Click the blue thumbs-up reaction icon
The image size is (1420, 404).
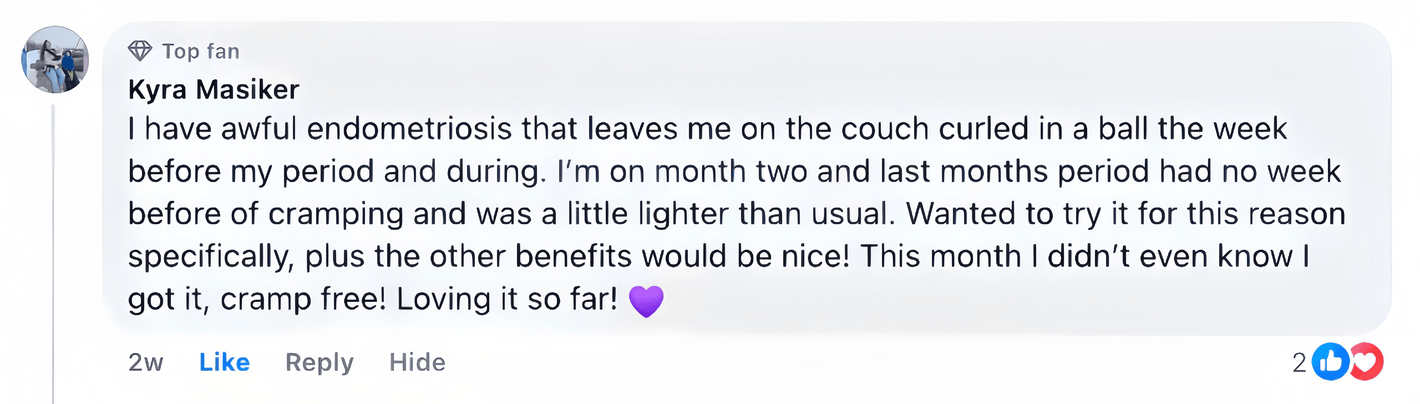pos(1330,362)
